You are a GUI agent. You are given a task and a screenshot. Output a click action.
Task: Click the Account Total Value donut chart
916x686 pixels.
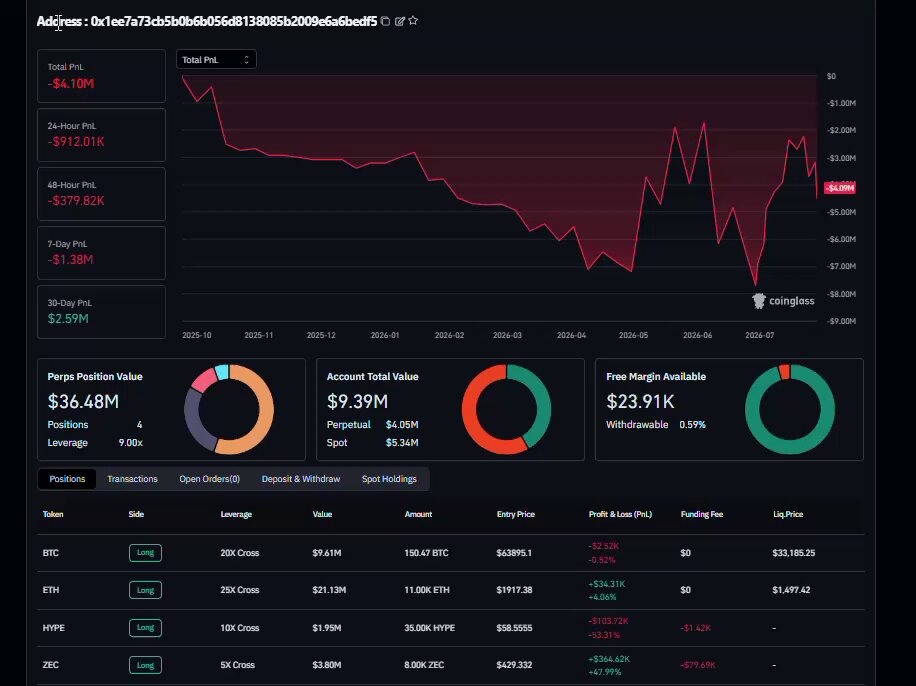tap(506, 409)
